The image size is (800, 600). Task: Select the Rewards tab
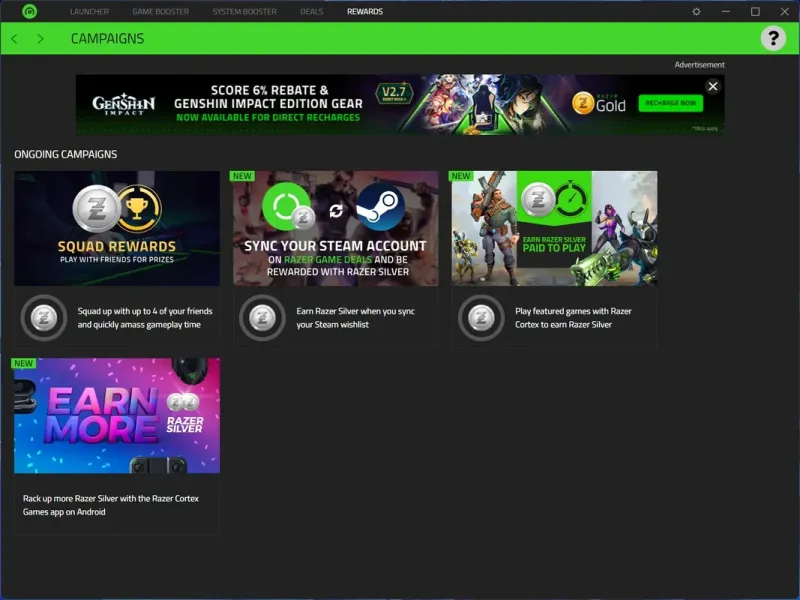click(365, 11)
